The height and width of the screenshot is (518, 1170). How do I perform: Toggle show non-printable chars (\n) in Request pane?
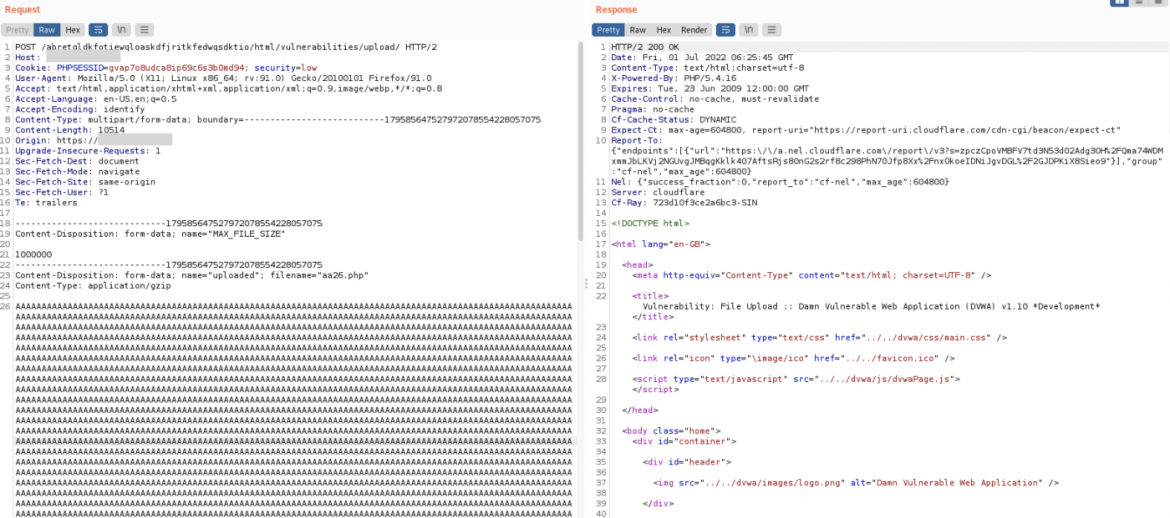(121, 30)
